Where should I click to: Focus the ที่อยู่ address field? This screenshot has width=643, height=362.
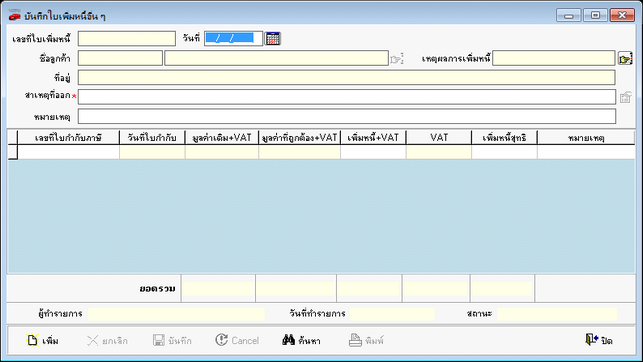[347, 77]
